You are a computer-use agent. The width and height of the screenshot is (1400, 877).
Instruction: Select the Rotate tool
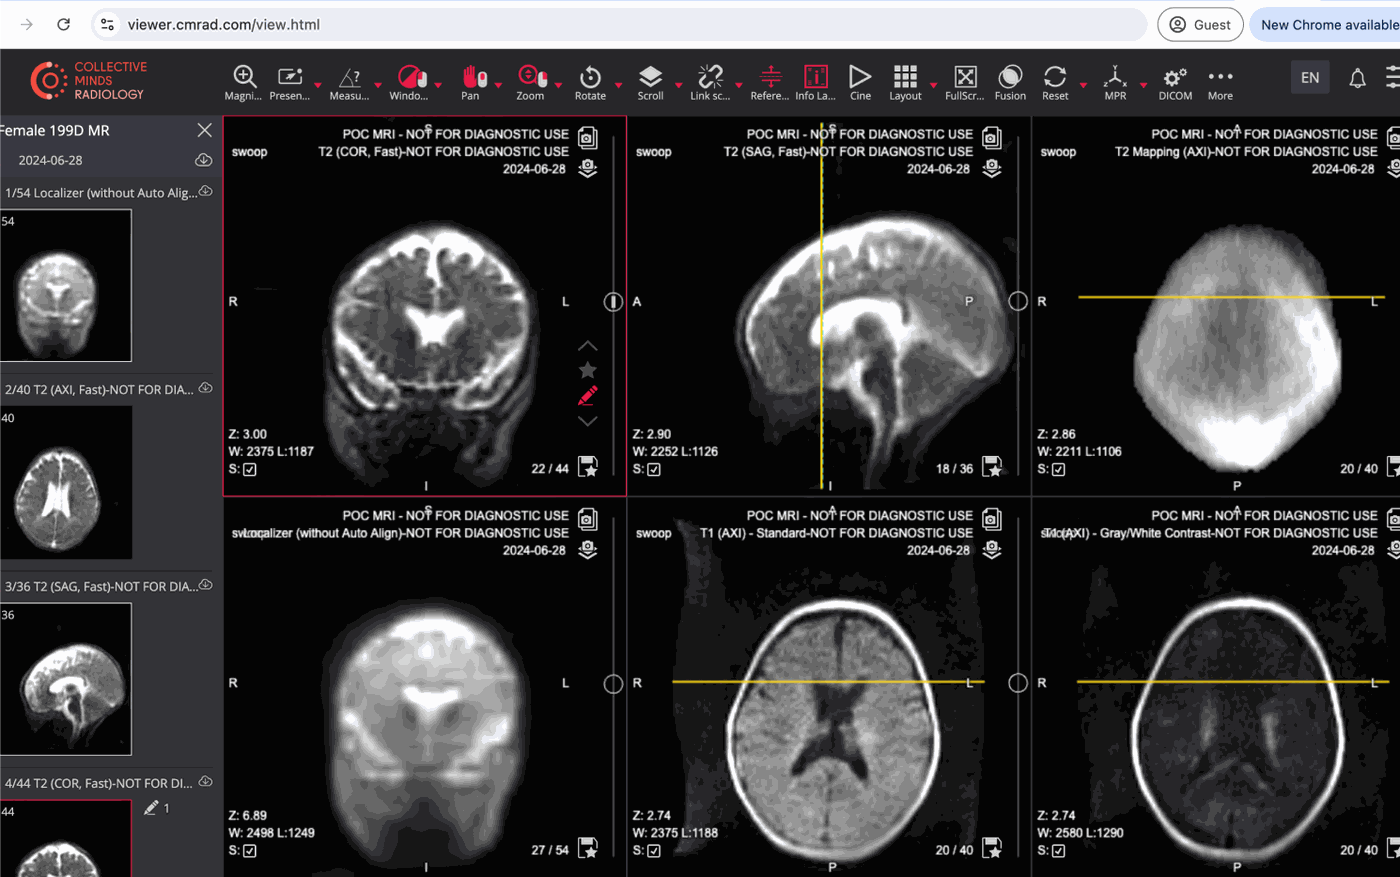coord(590,82)
